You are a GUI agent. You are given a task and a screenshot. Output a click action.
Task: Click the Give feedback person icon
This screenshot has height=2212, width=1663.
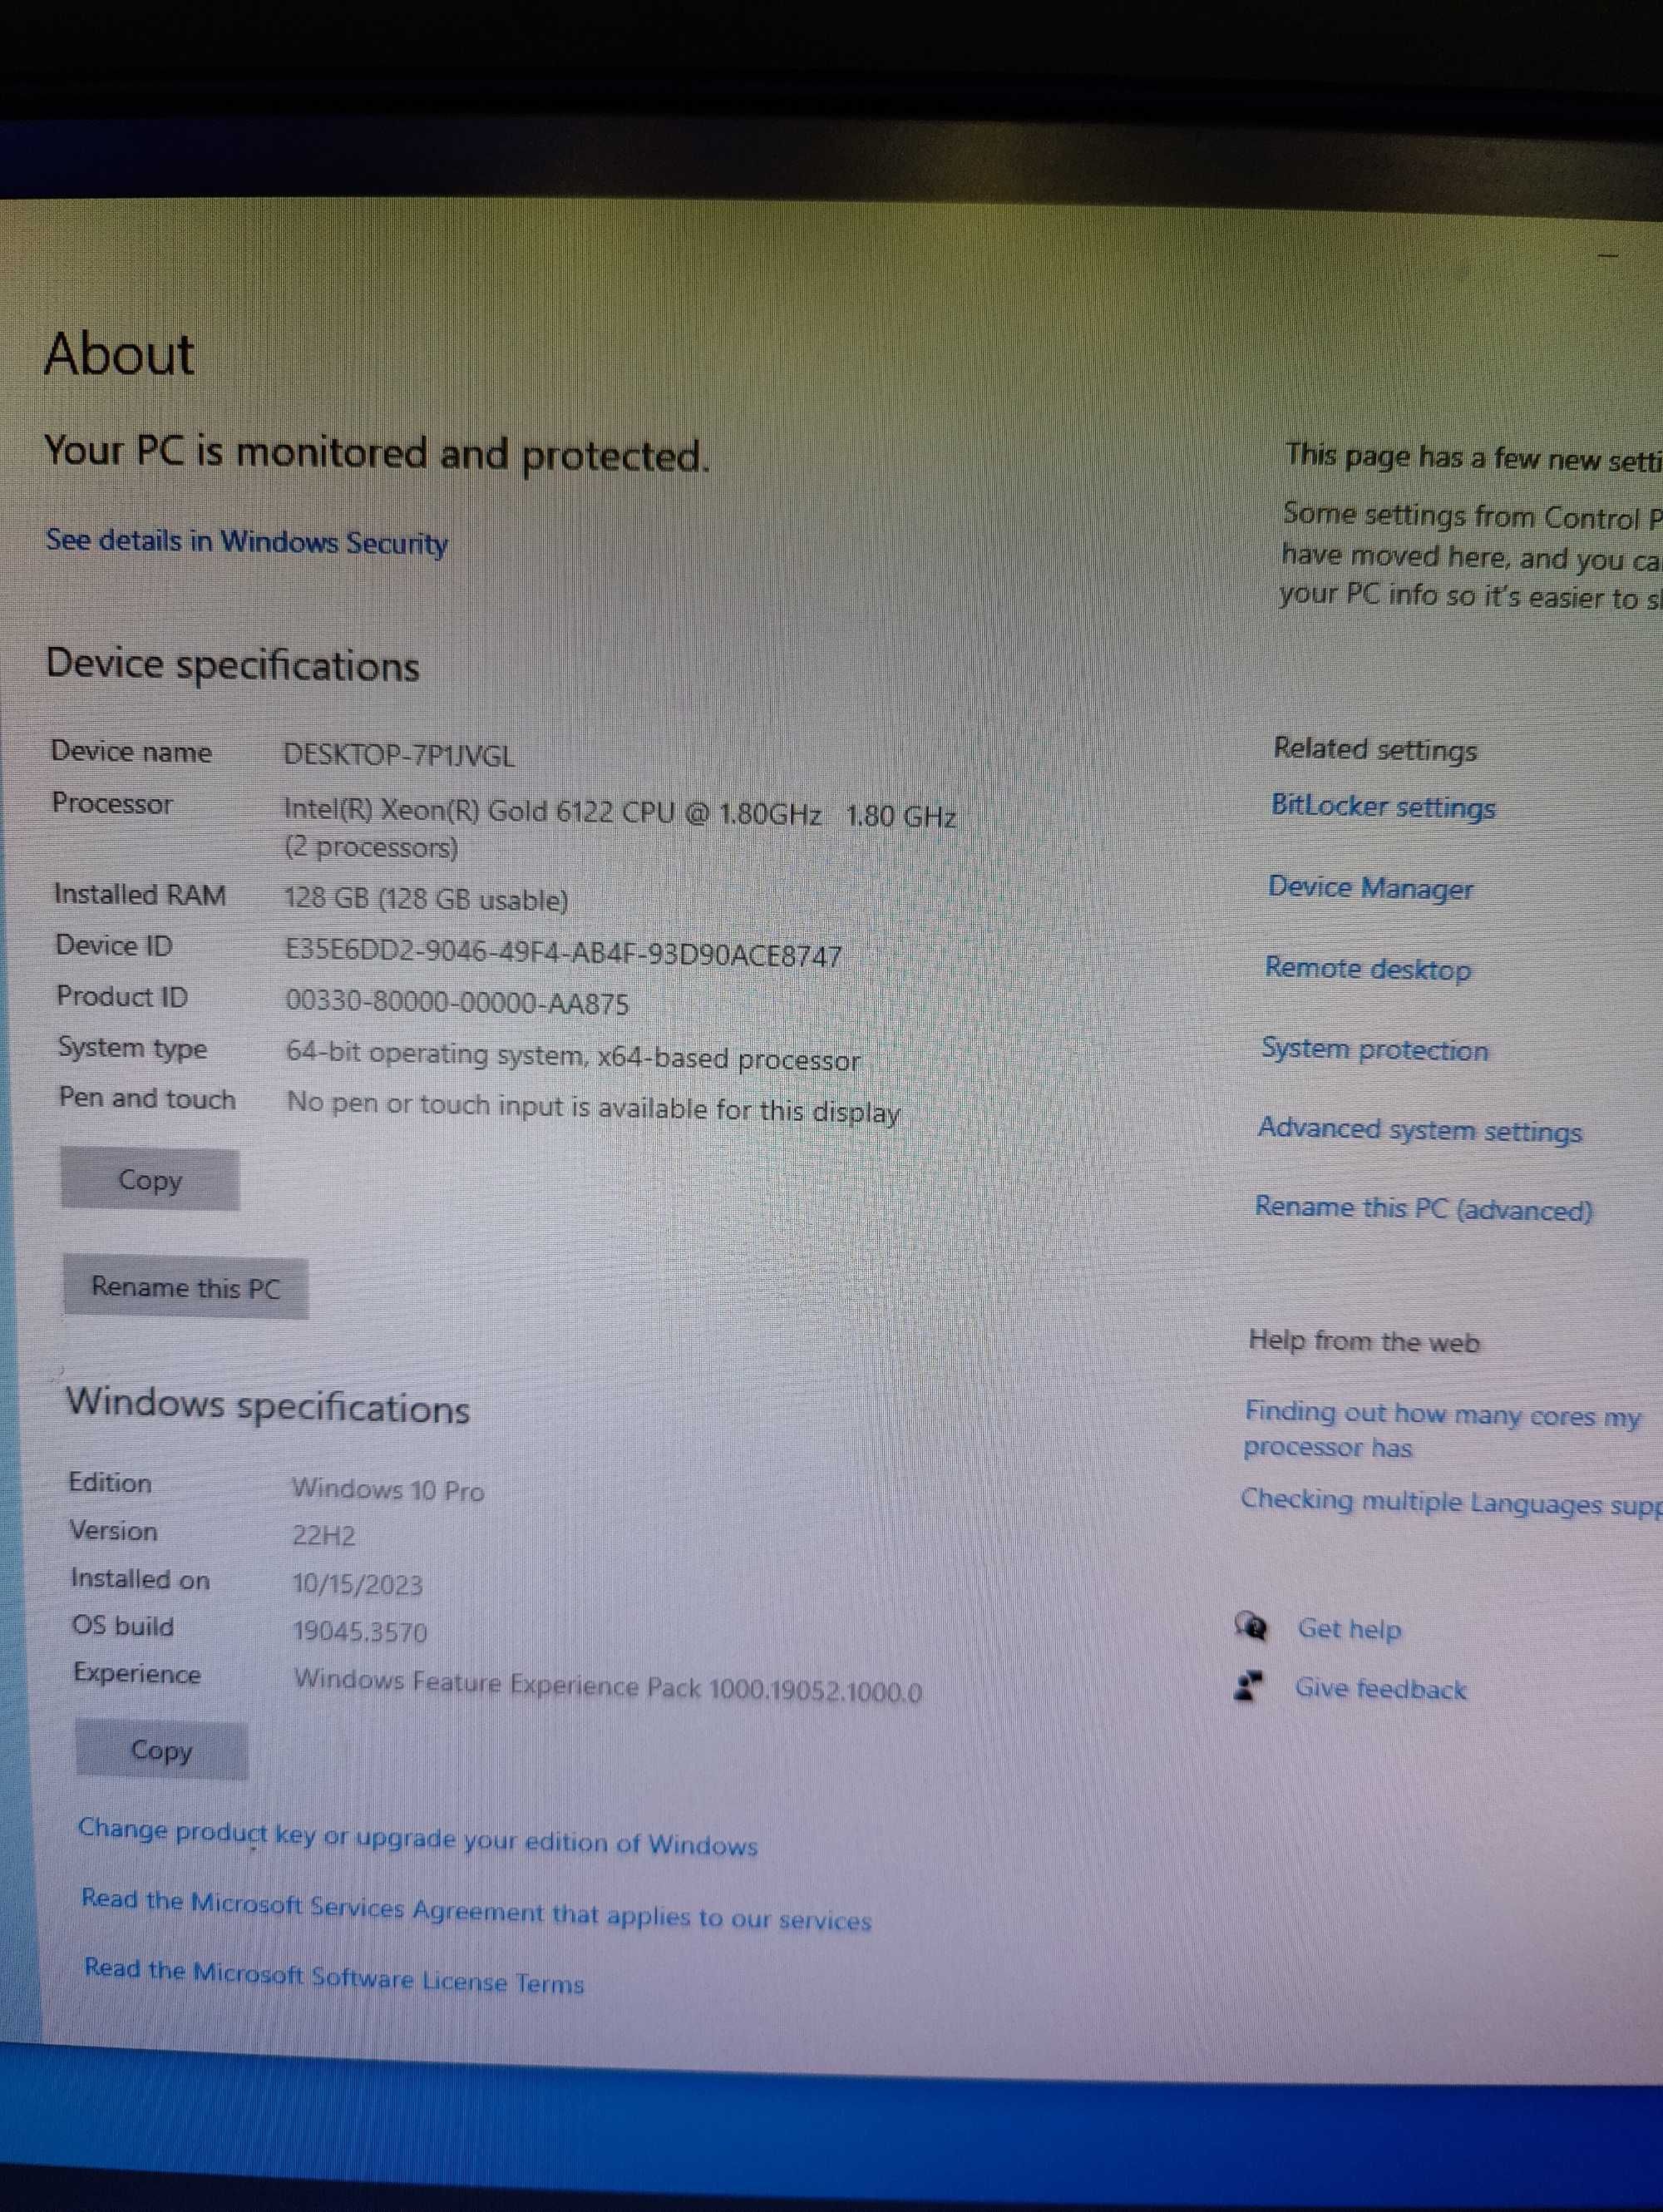point(1248,1686)
